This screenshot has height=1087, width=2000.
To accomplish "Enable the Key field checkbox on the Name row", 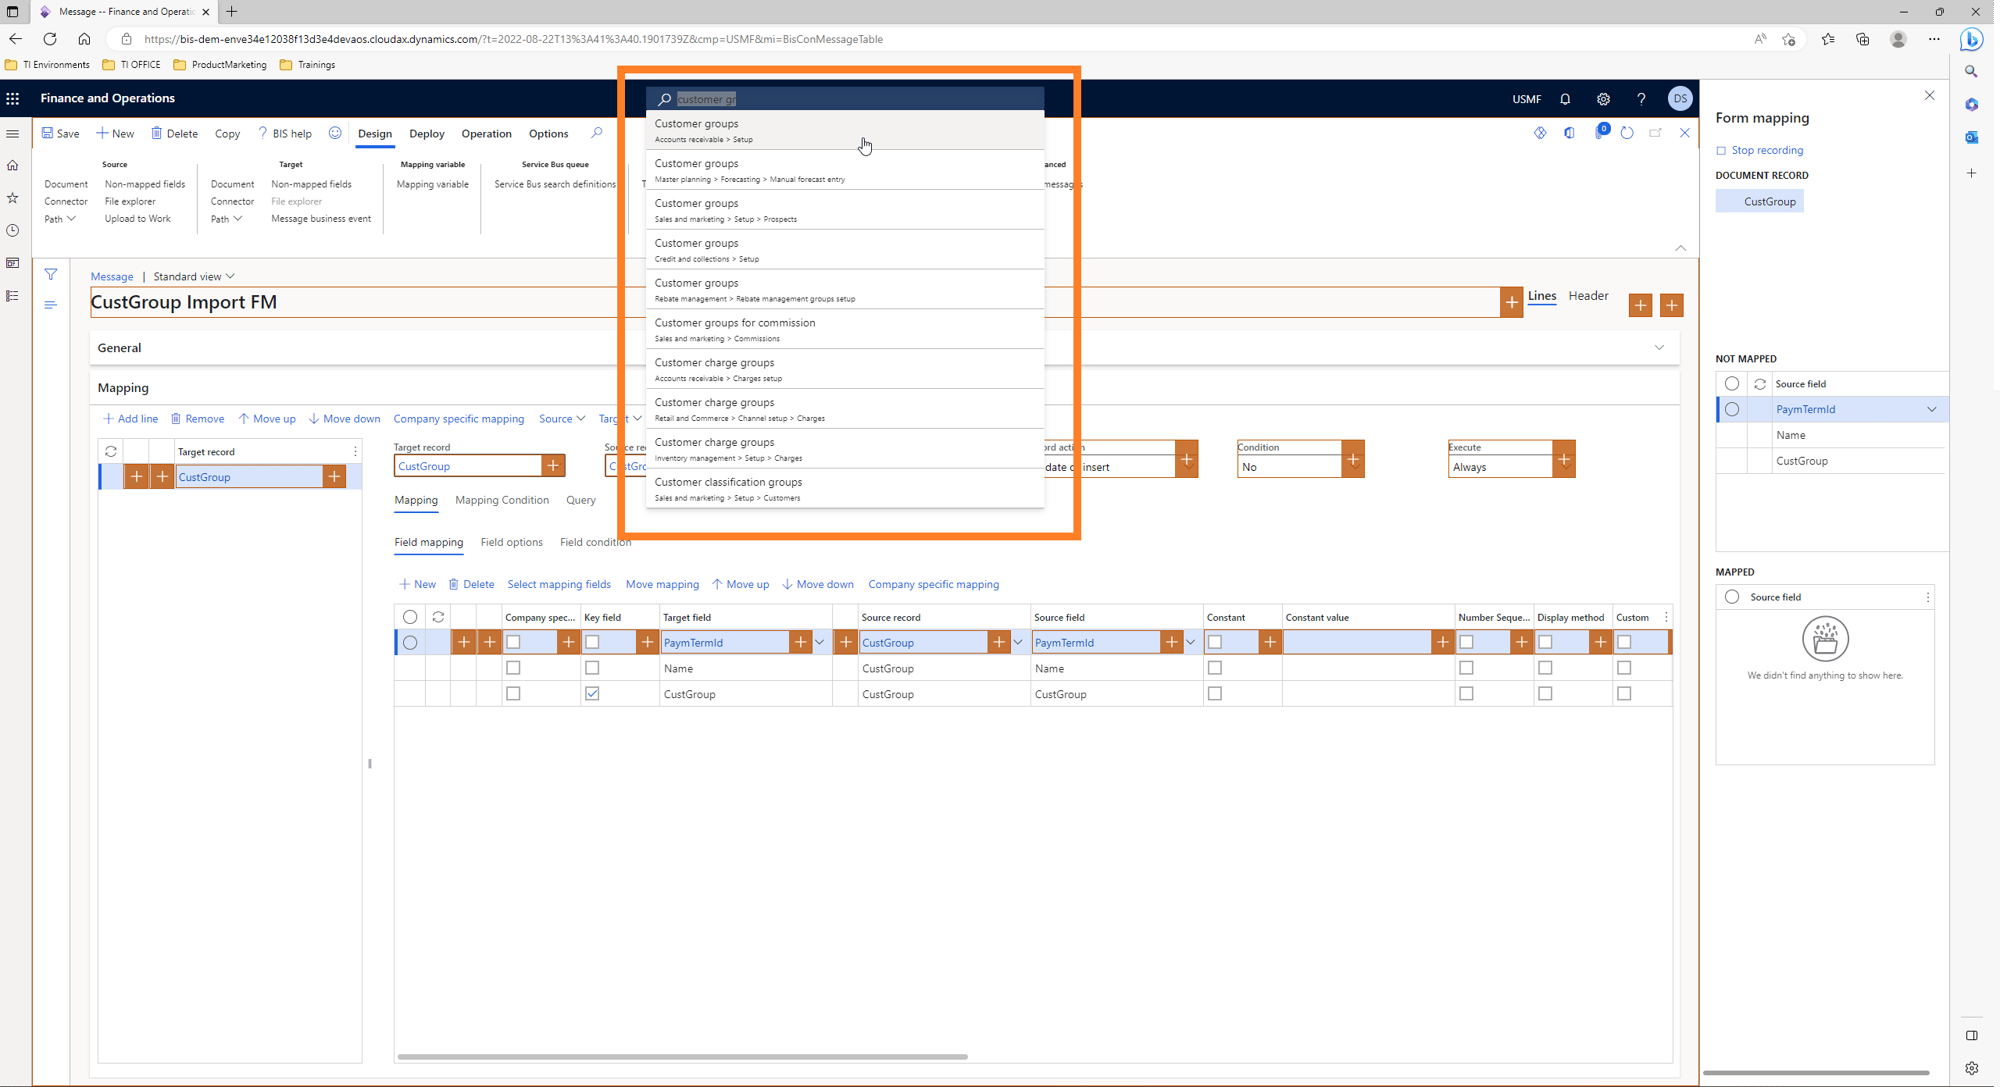I will coord(591,667).
